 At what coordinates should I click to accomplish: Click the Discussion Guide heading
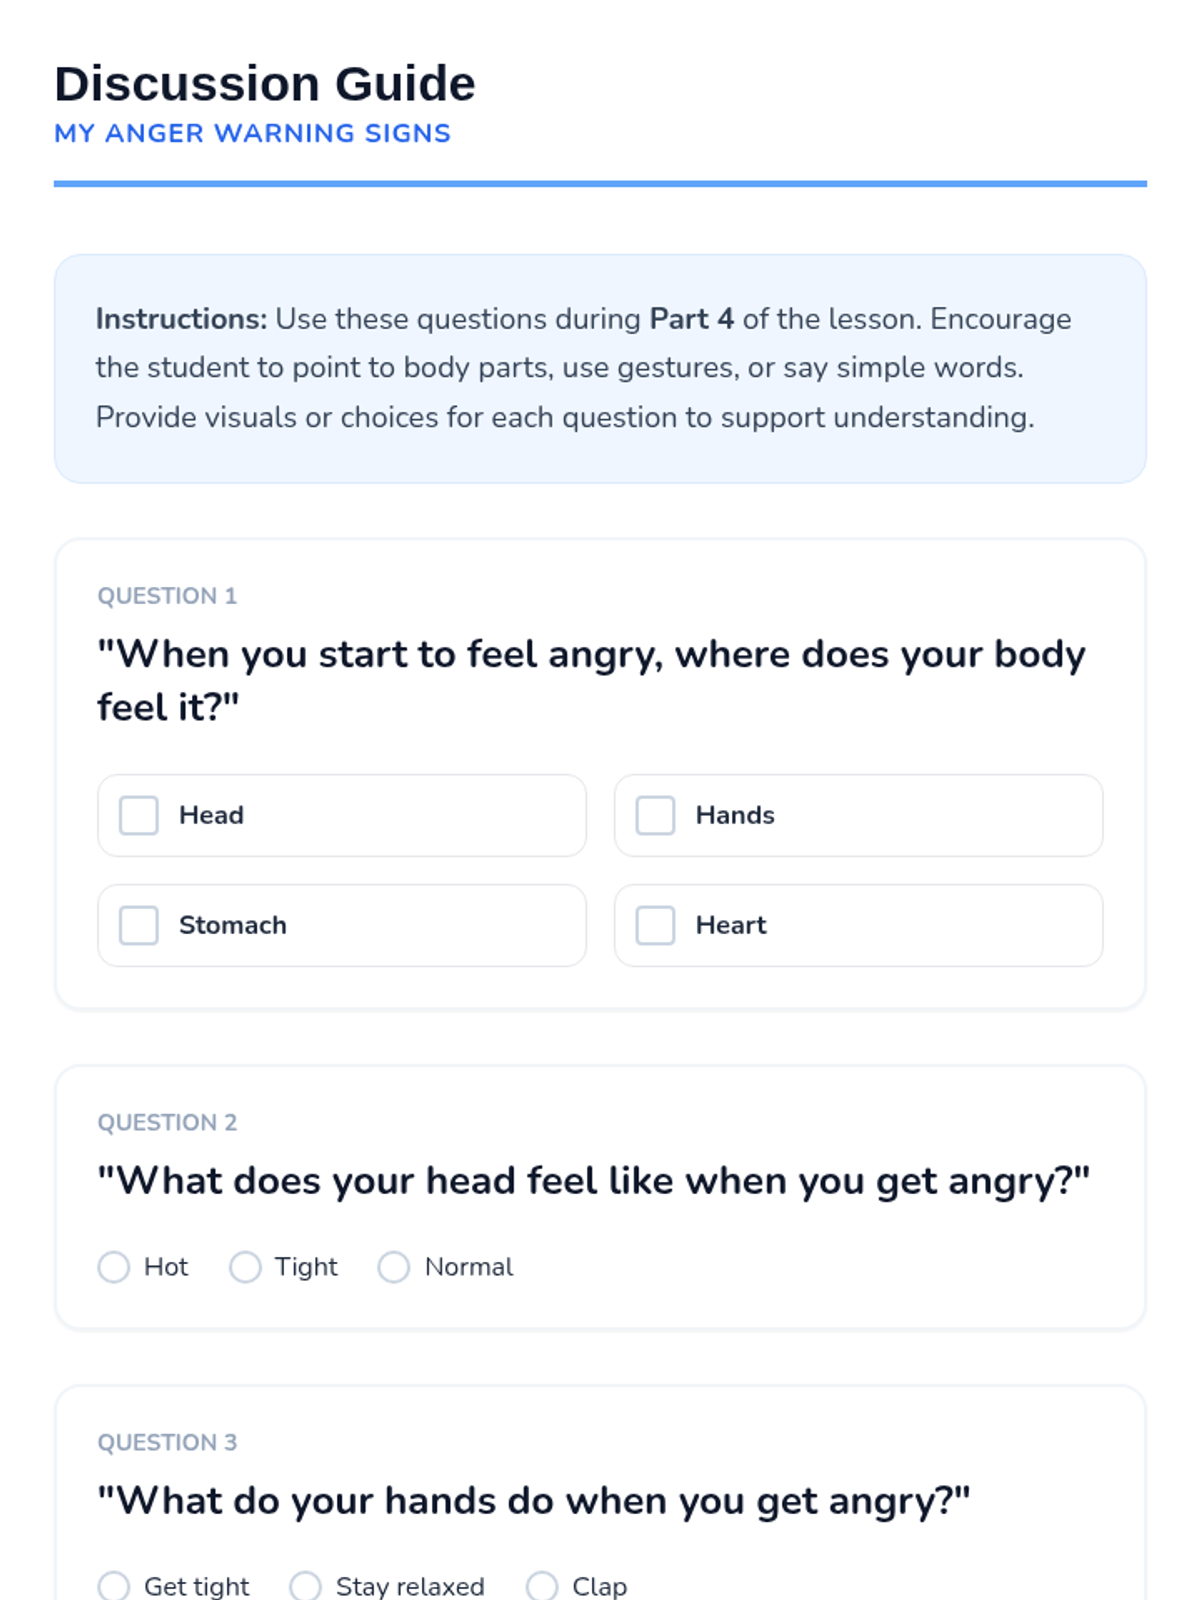coord(265,84)
